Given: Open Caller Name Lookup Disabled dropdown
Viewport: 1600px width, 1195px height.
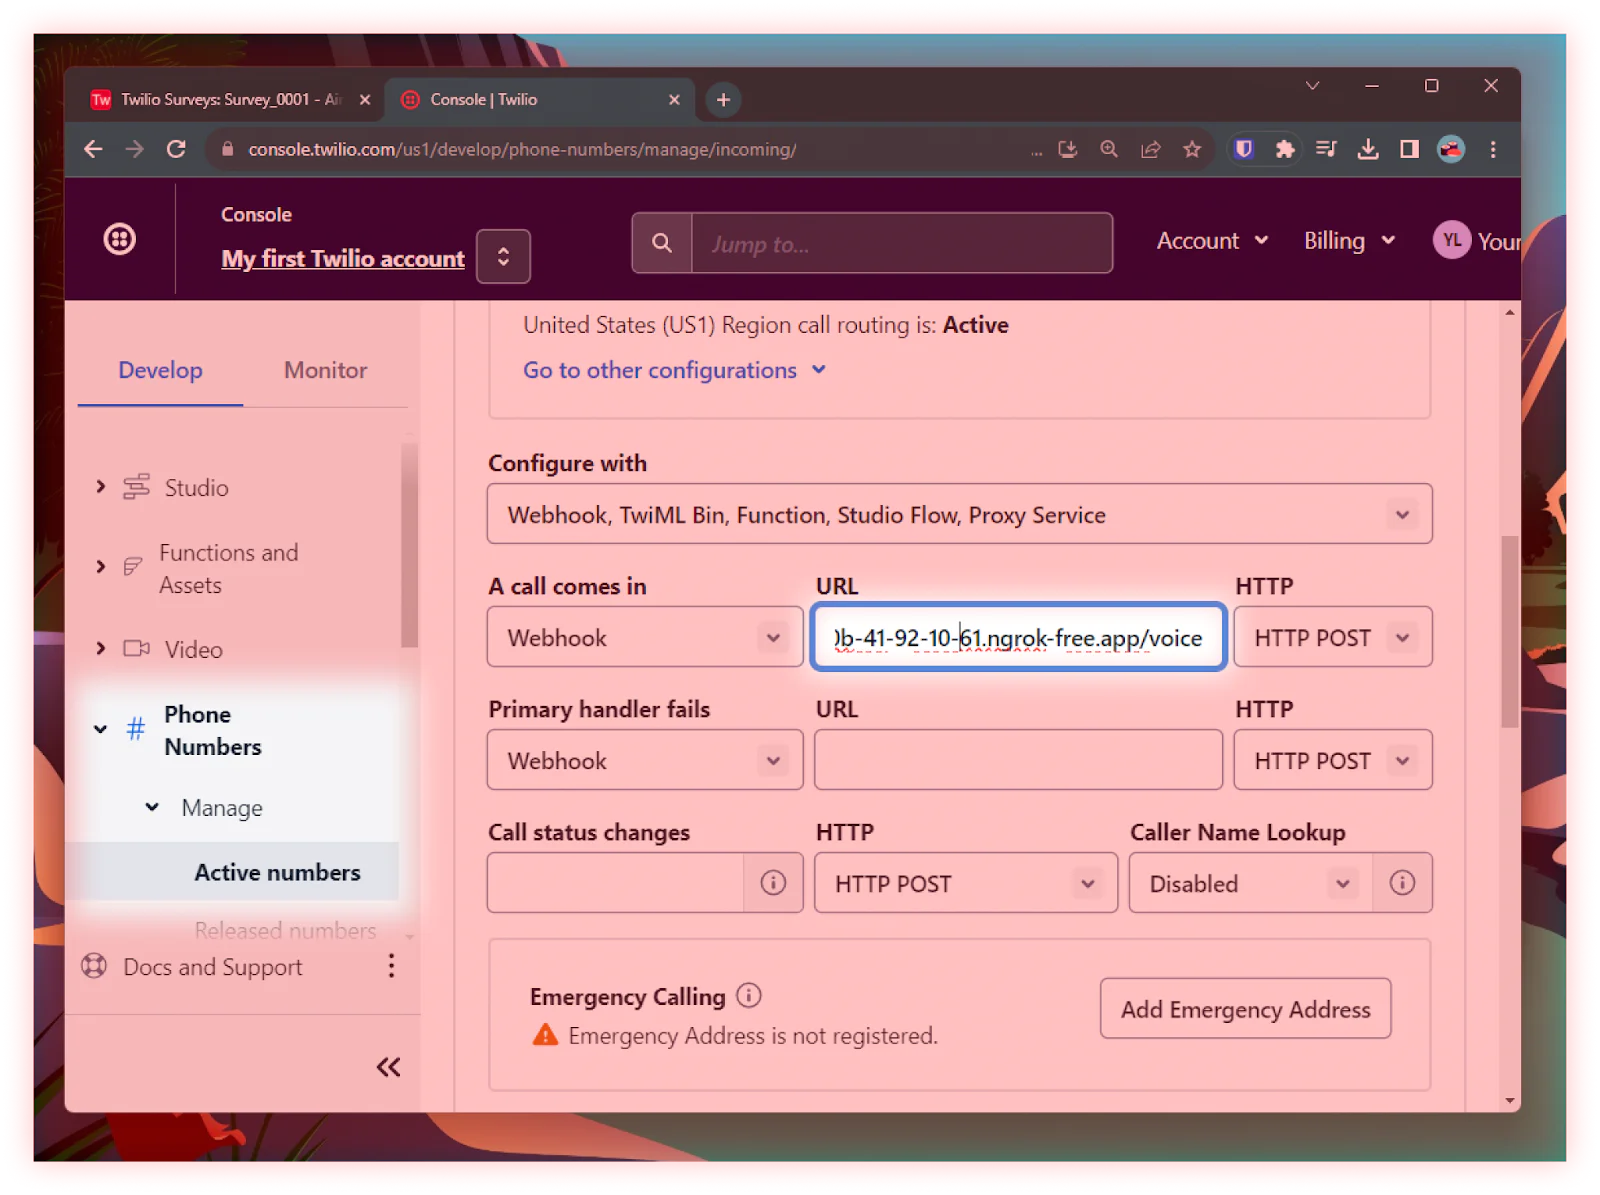Looking at the screenshot, I should click(x=1250, y=883).
